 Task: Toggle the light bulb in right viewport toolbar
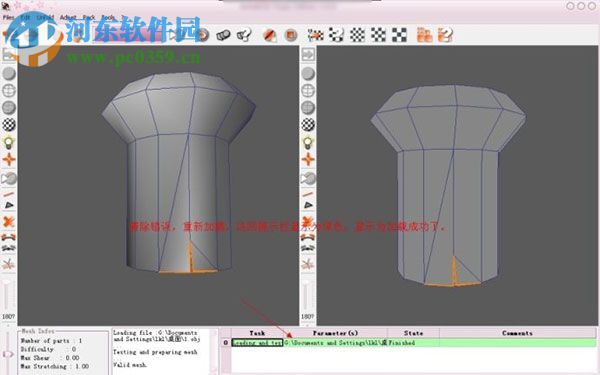[x=308, y=142]
